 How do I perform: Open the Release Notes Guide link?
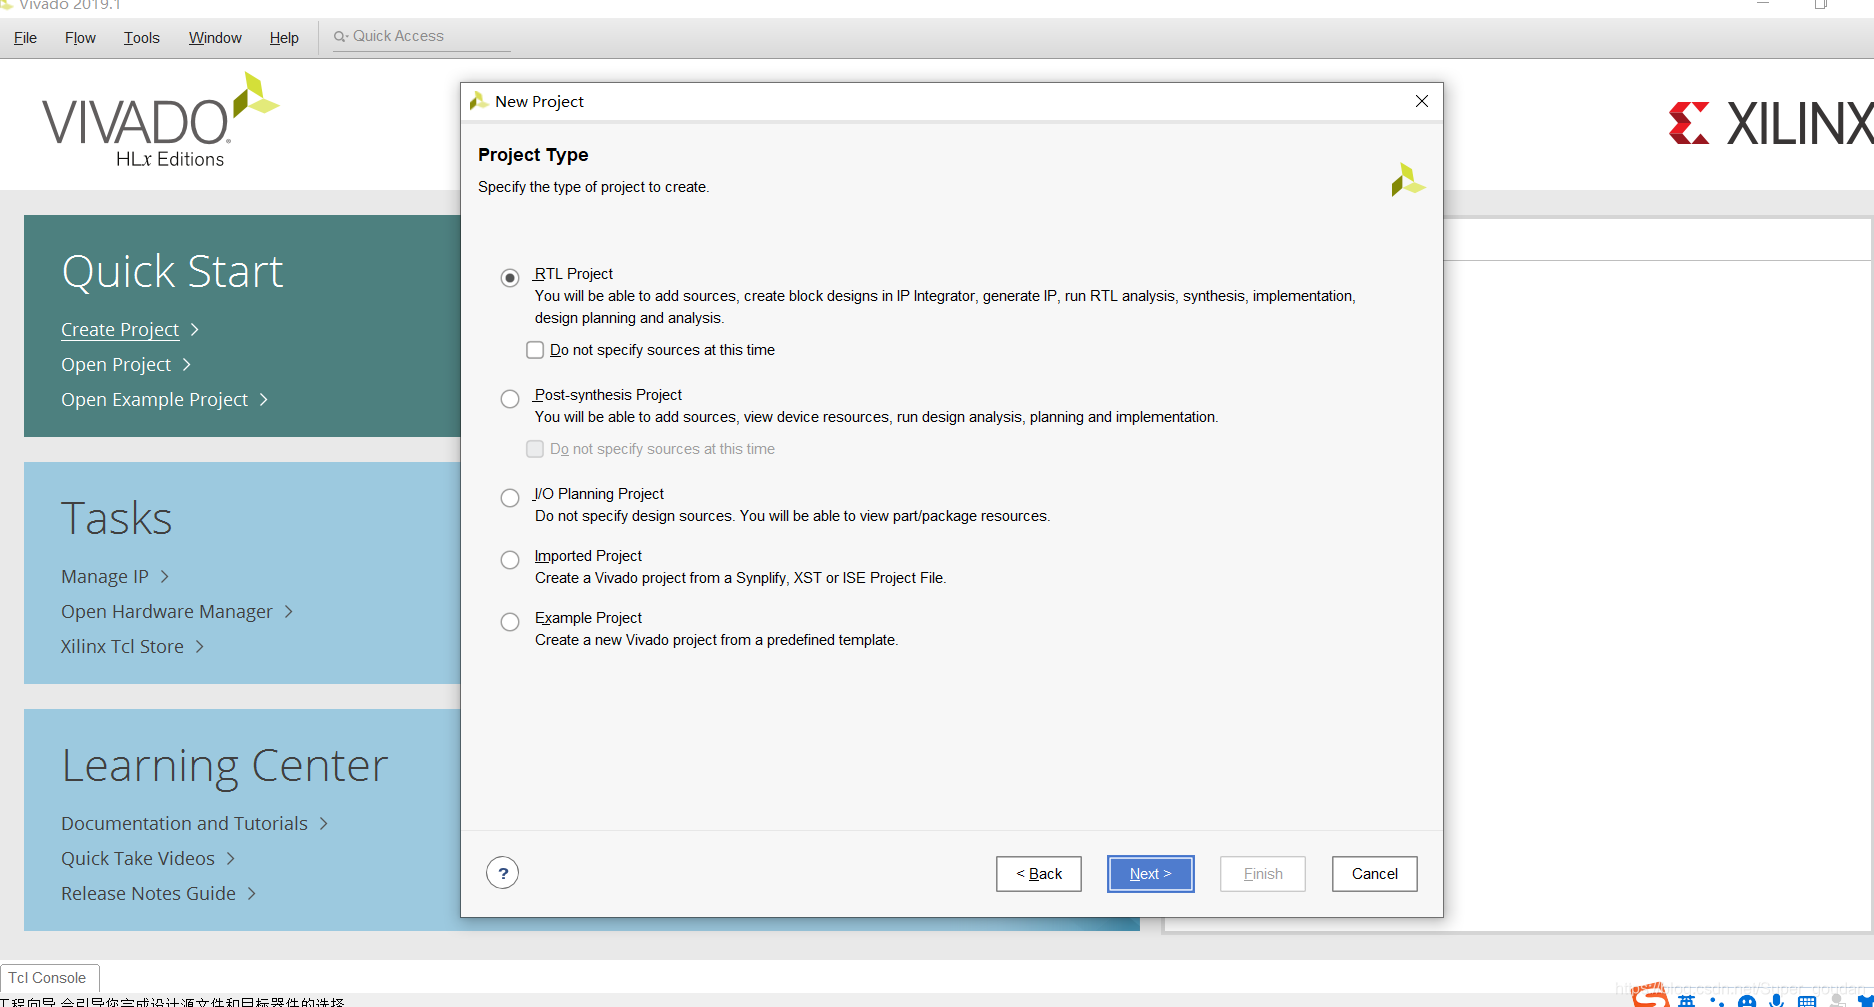(148, 894)
